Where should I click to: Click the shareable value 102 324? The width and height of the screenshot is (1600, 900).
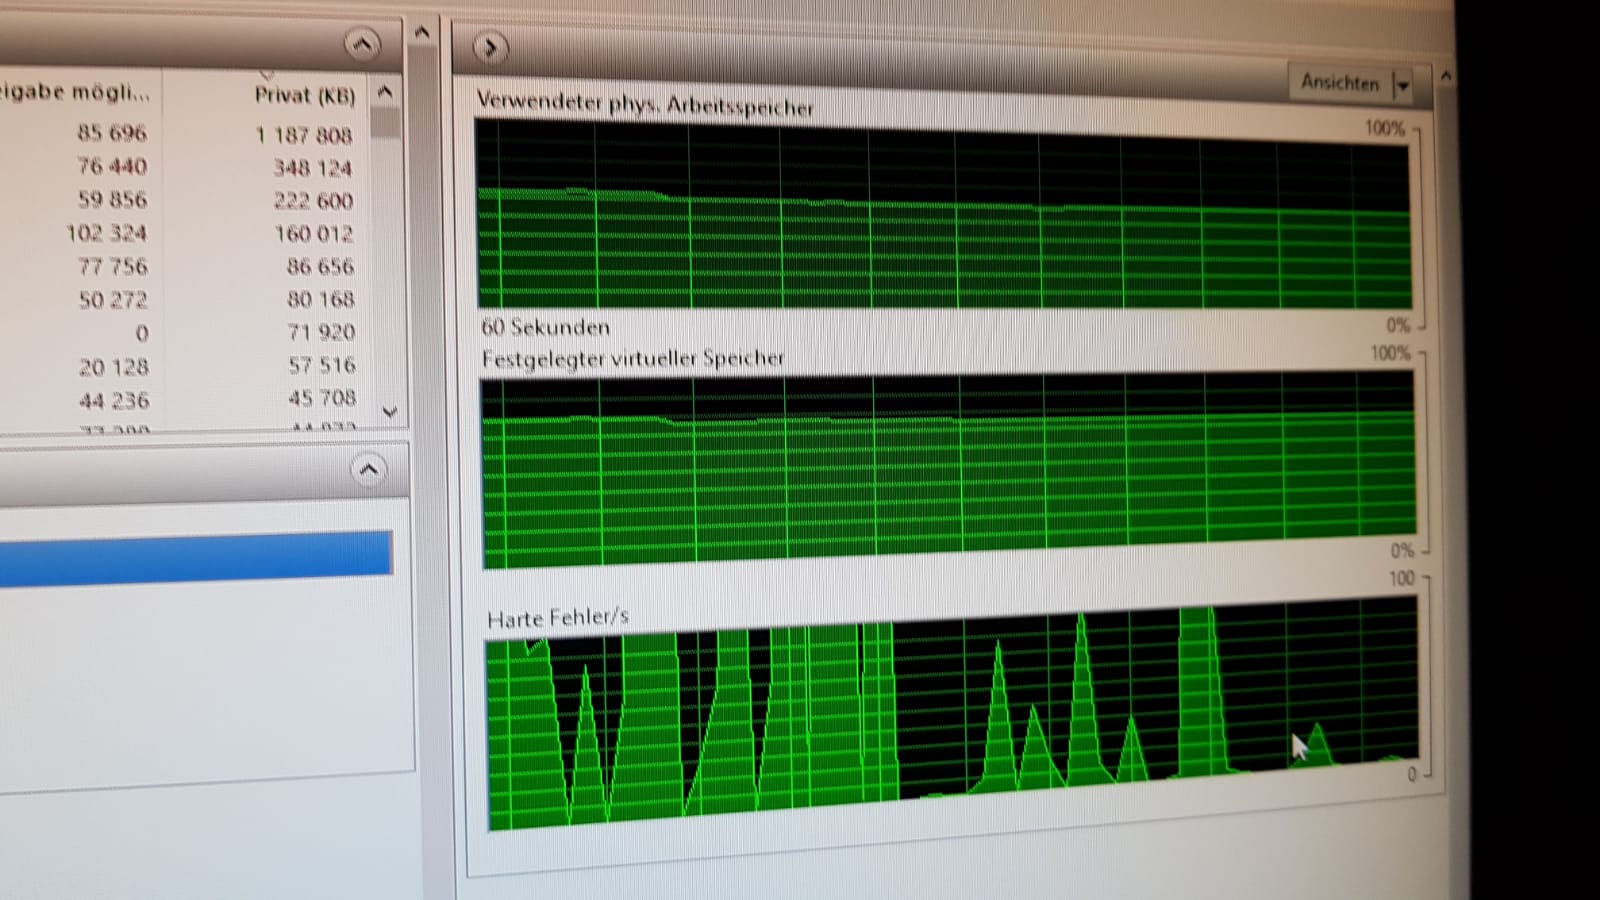(x=106, y=233)
